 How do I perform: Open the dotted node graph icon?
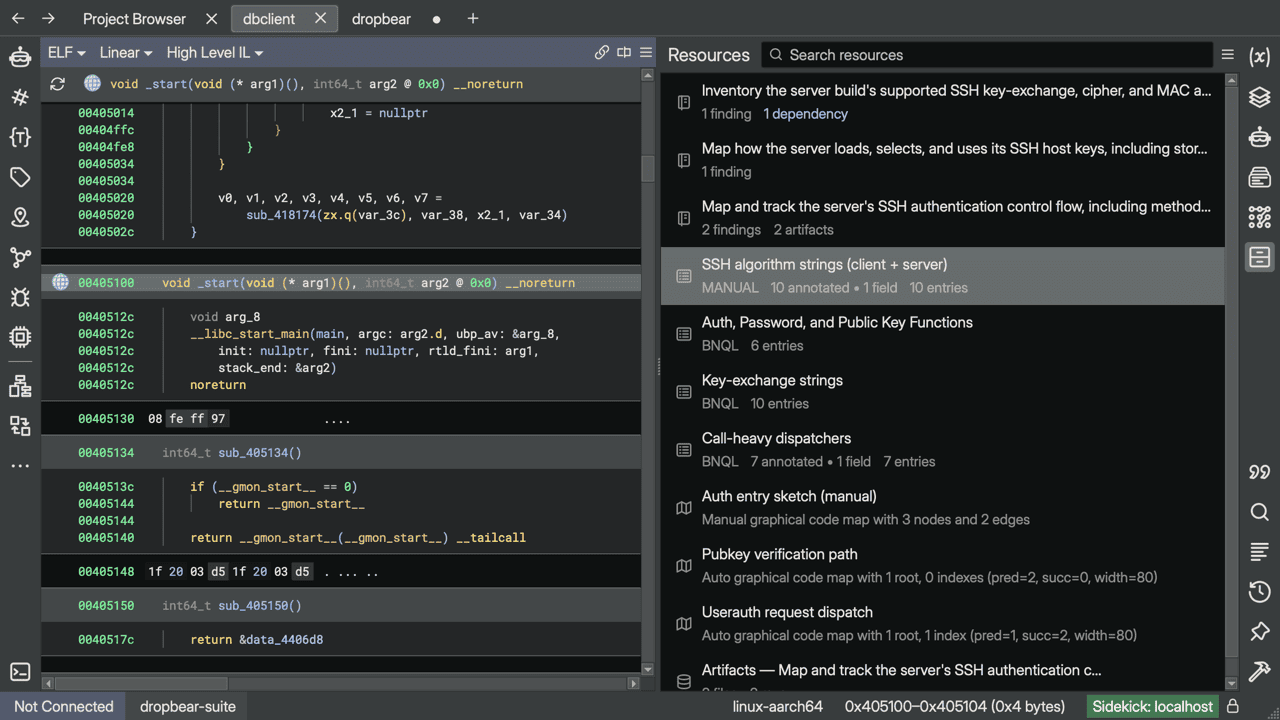tap(1260, 217)
